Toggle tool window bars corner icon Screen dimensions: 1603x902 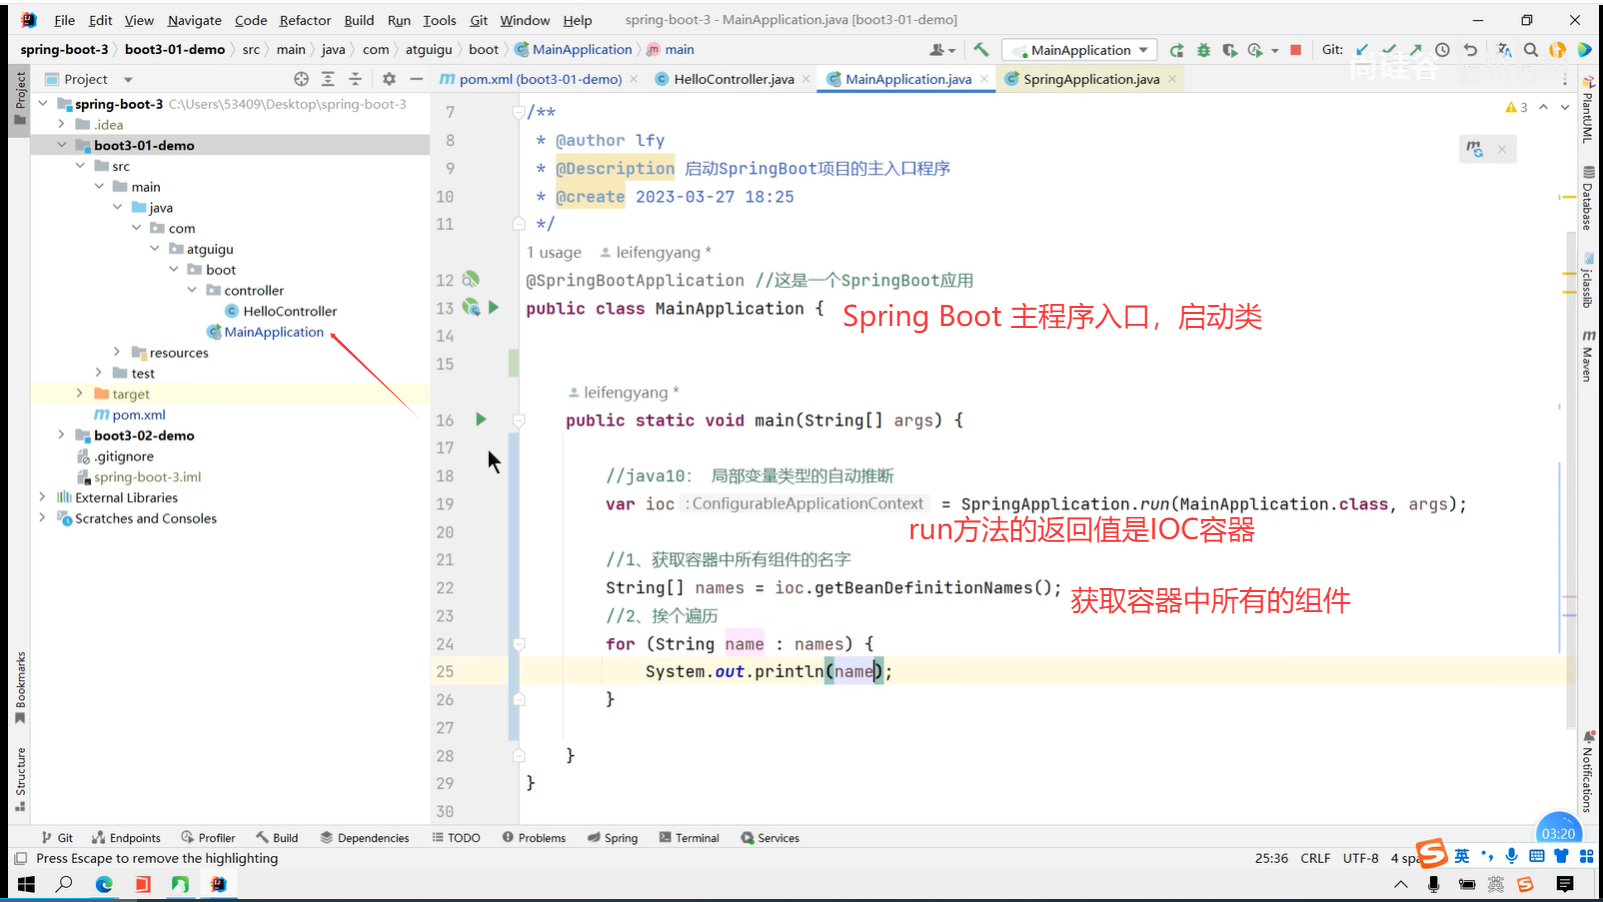[21, 858]
